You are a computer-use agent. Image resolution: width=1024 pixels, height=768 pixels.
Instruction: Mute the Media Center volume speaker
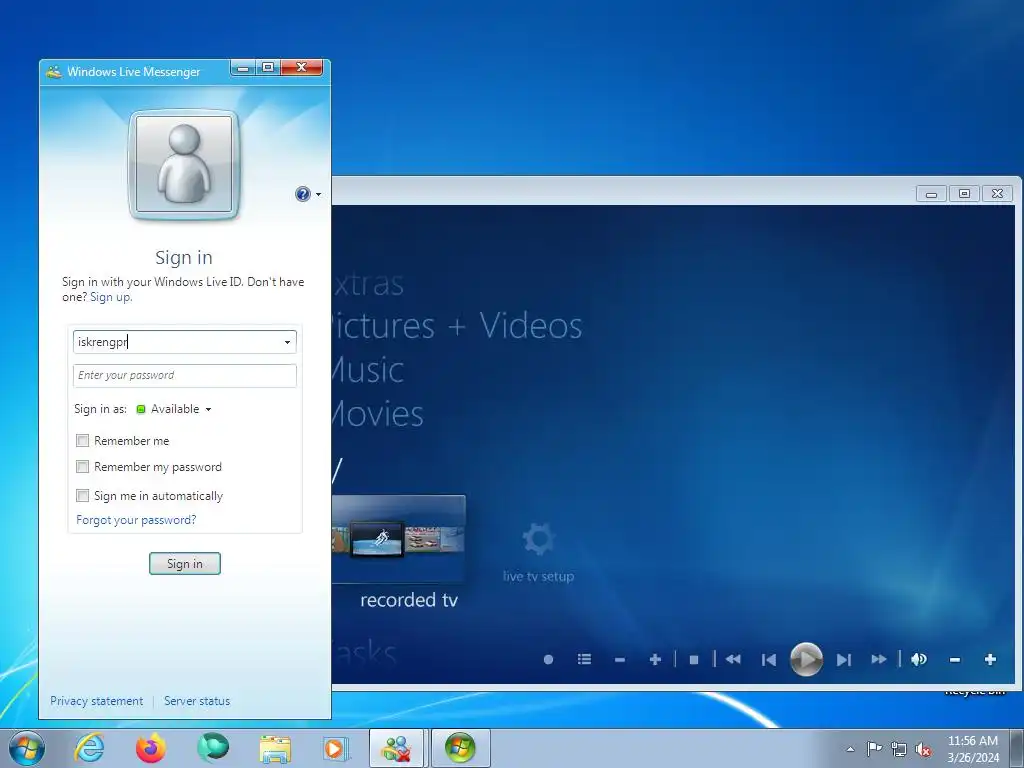click(919, 660)
